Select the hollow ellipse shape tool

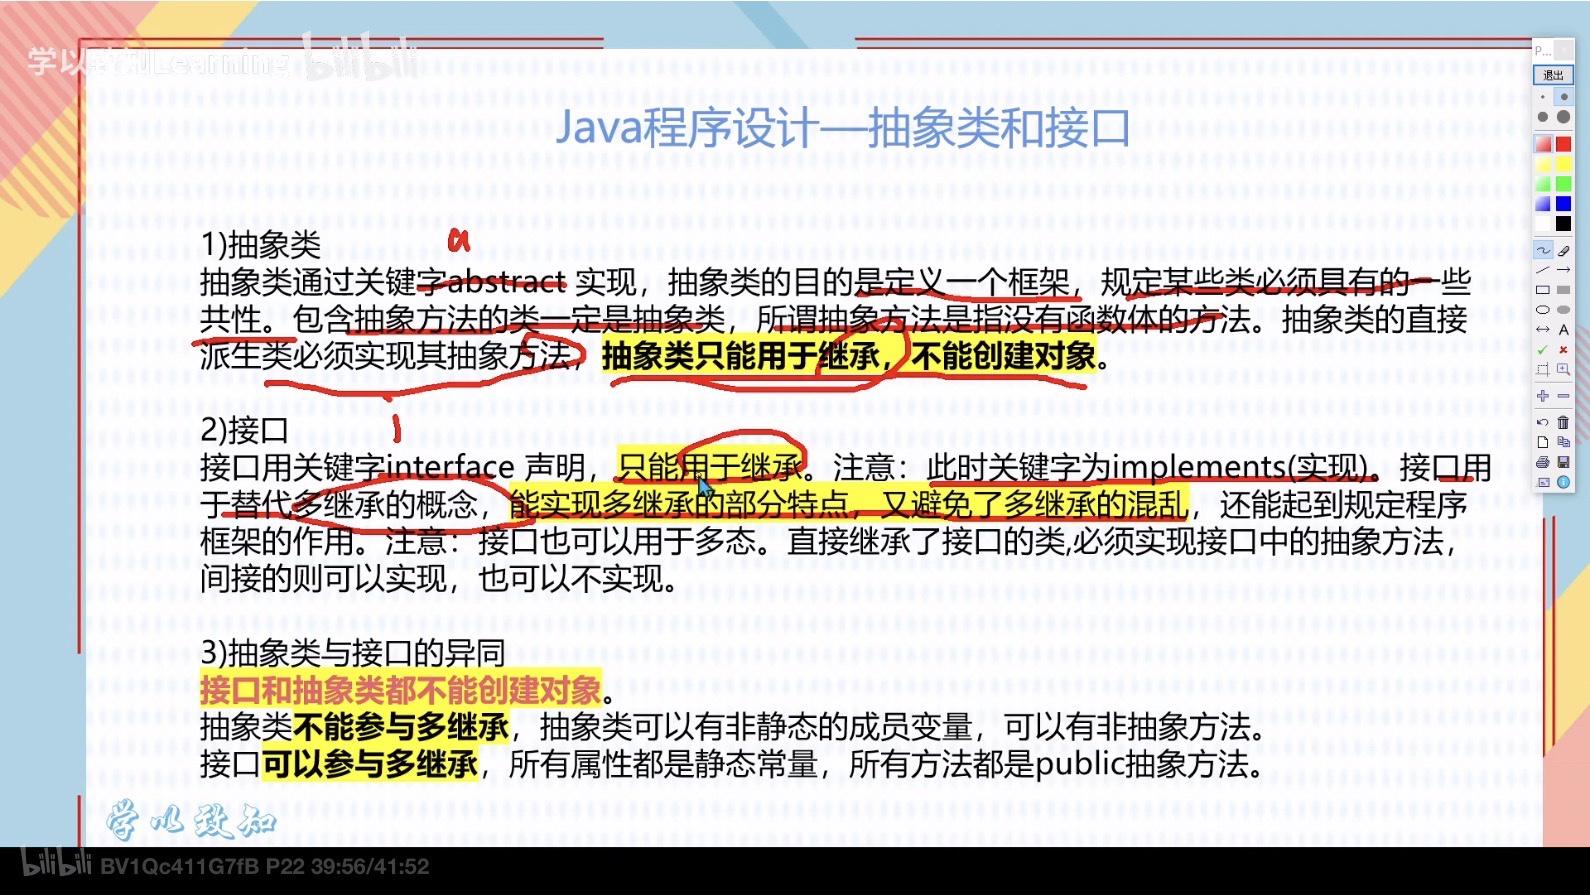(x=1543, y=310)
